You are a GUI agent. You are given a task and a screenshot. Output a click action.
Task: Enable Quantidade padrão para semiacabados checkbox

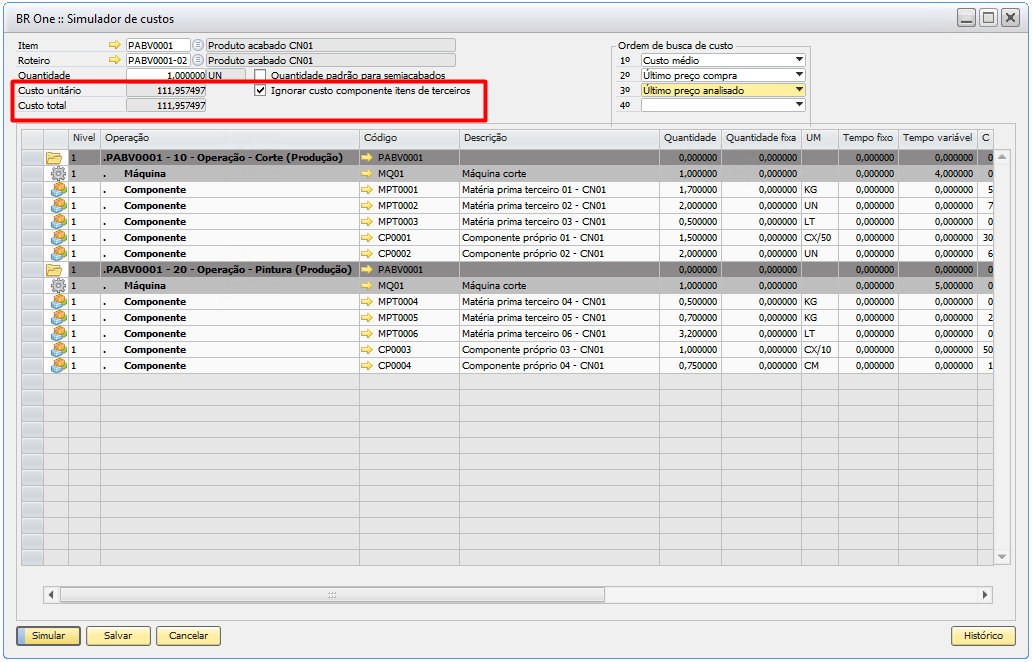[x=260, y=75]
